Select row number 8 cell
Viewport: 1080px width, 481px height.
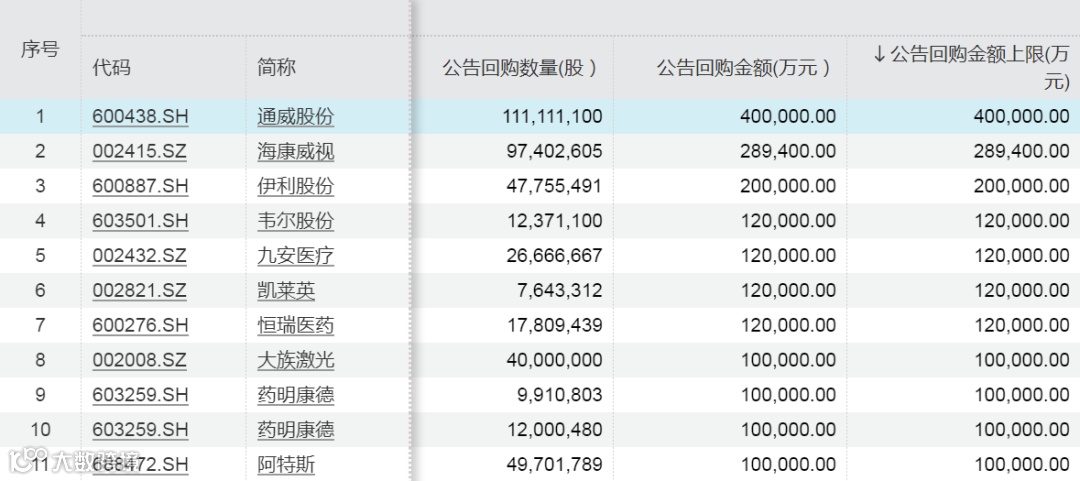[40, 360]
